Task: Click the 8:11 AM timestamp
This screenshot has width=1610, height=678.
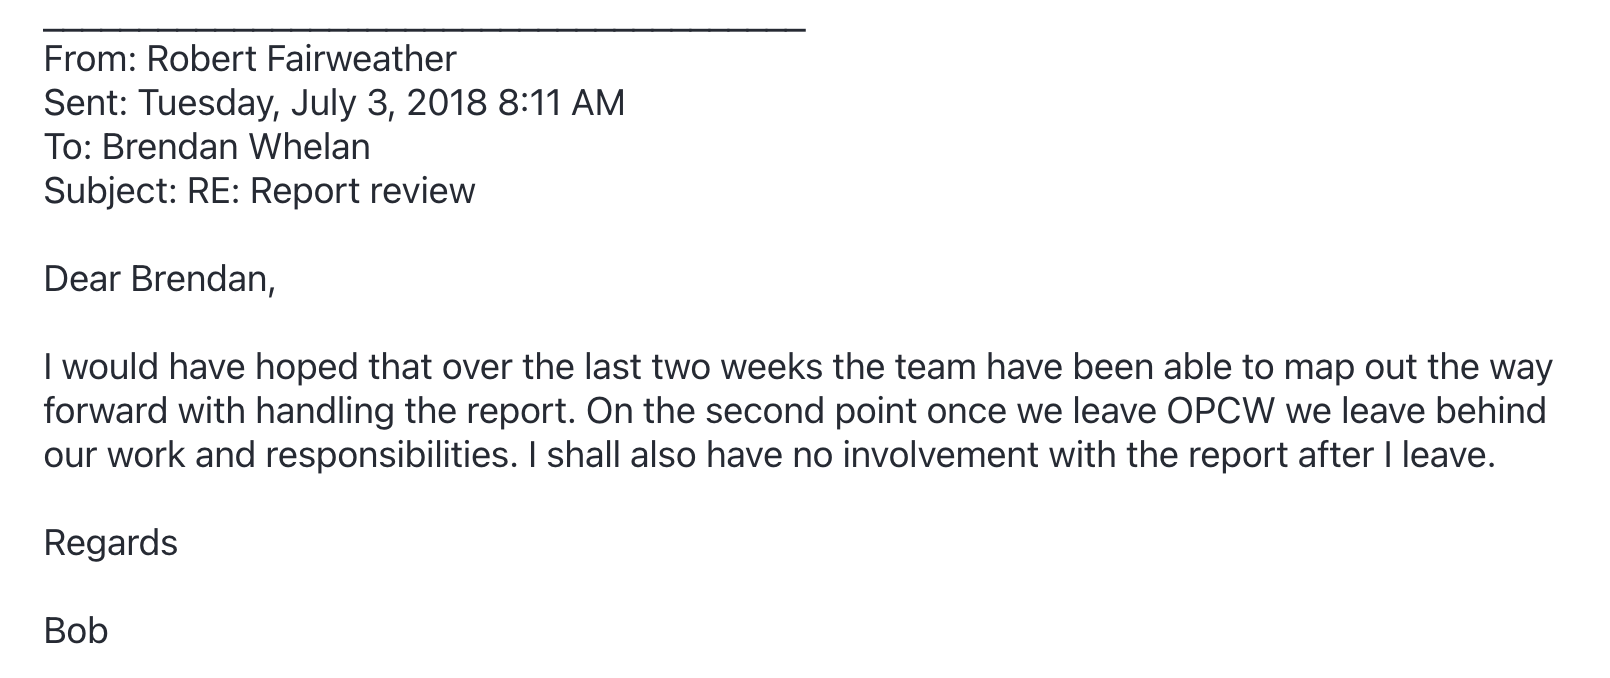Action: click(x=560, y=103)
